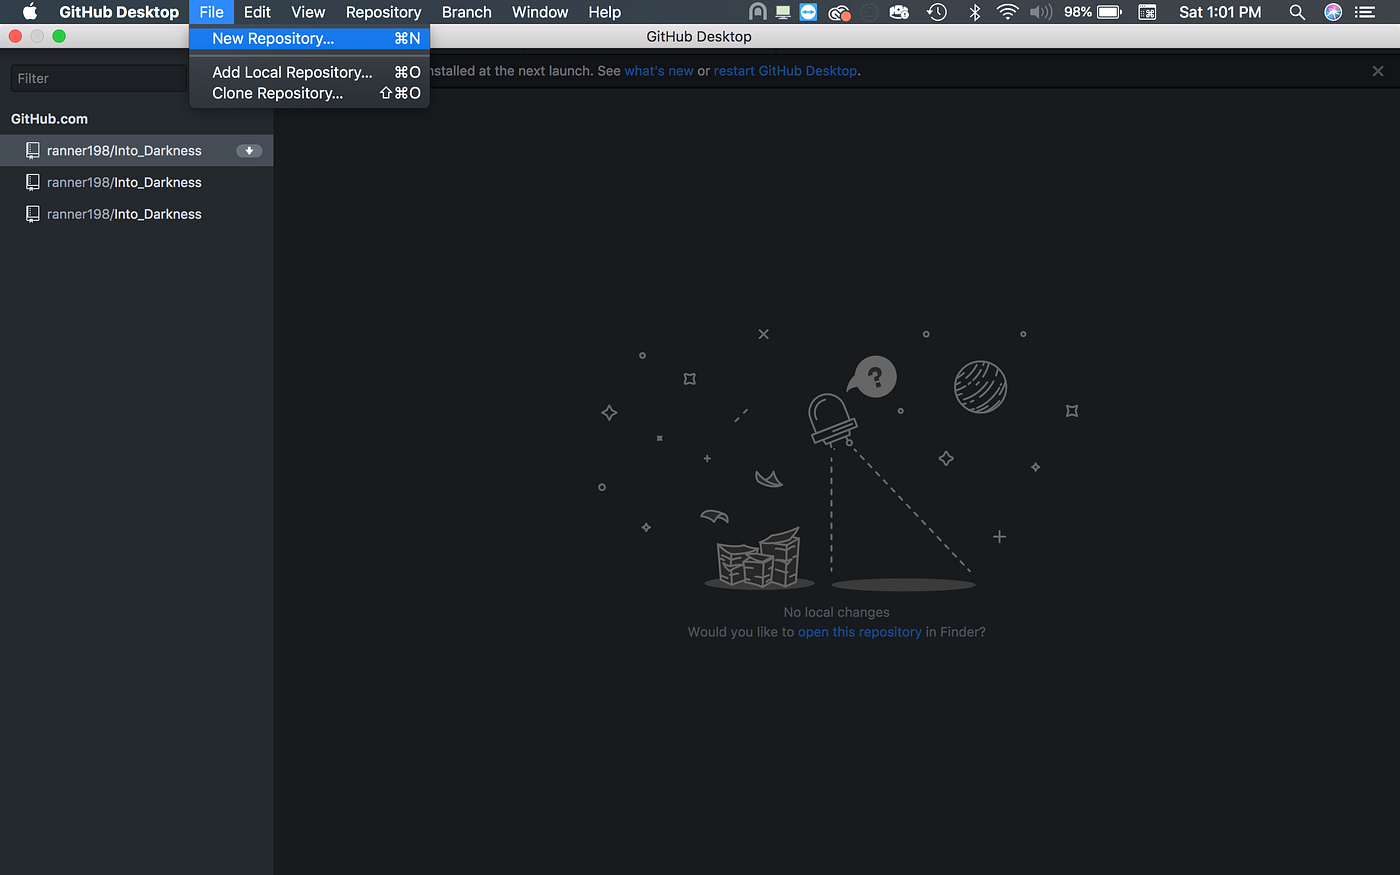The image size is (1400, 875).
Task: Open the View menu
Action: point(308,12)
